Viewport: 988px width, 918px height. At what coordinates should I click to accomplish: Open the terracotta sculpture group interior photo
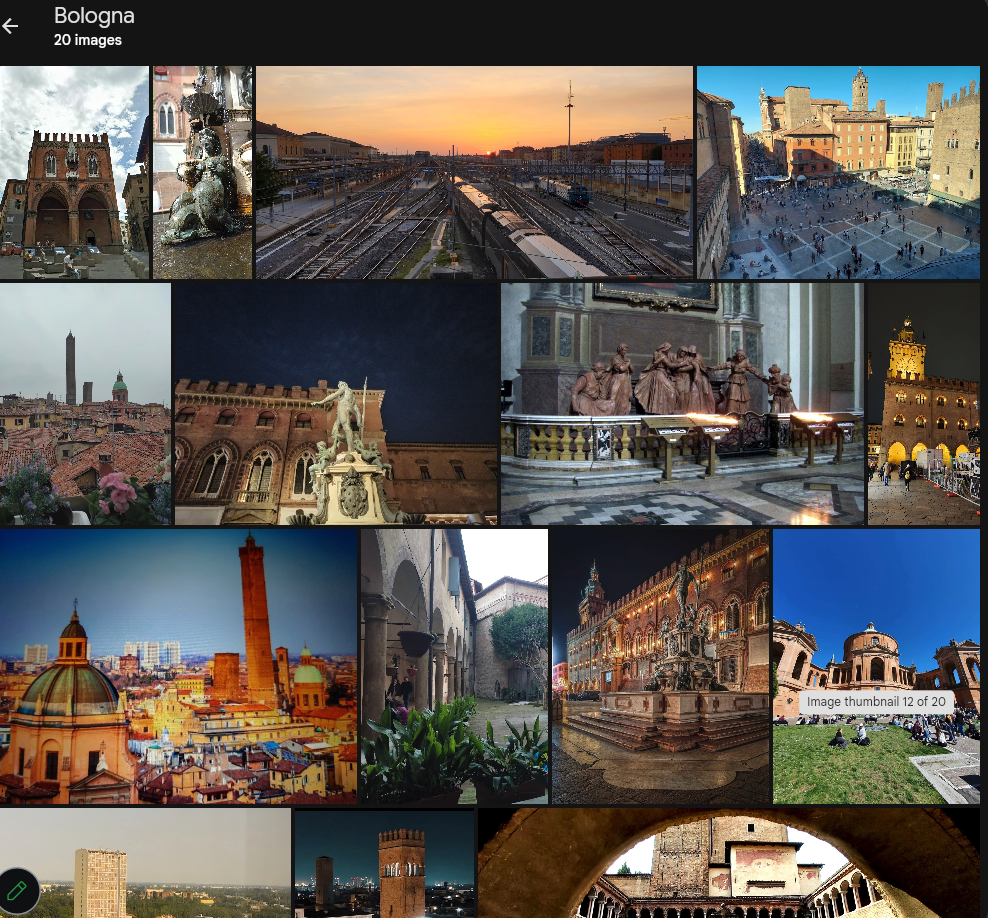682,404
